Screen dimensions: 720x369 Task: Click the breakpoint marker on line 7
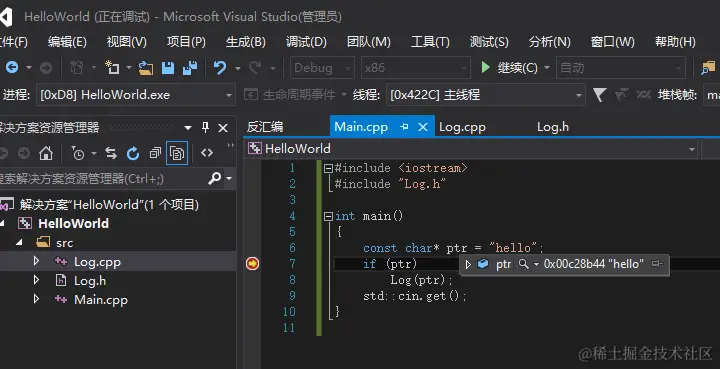point(253,263)
